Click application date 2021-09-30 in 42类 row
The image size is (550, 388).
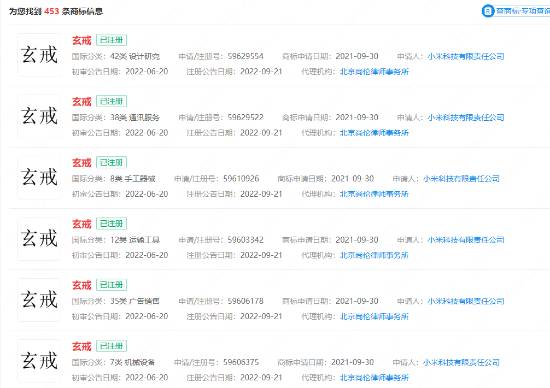[357, 56]
